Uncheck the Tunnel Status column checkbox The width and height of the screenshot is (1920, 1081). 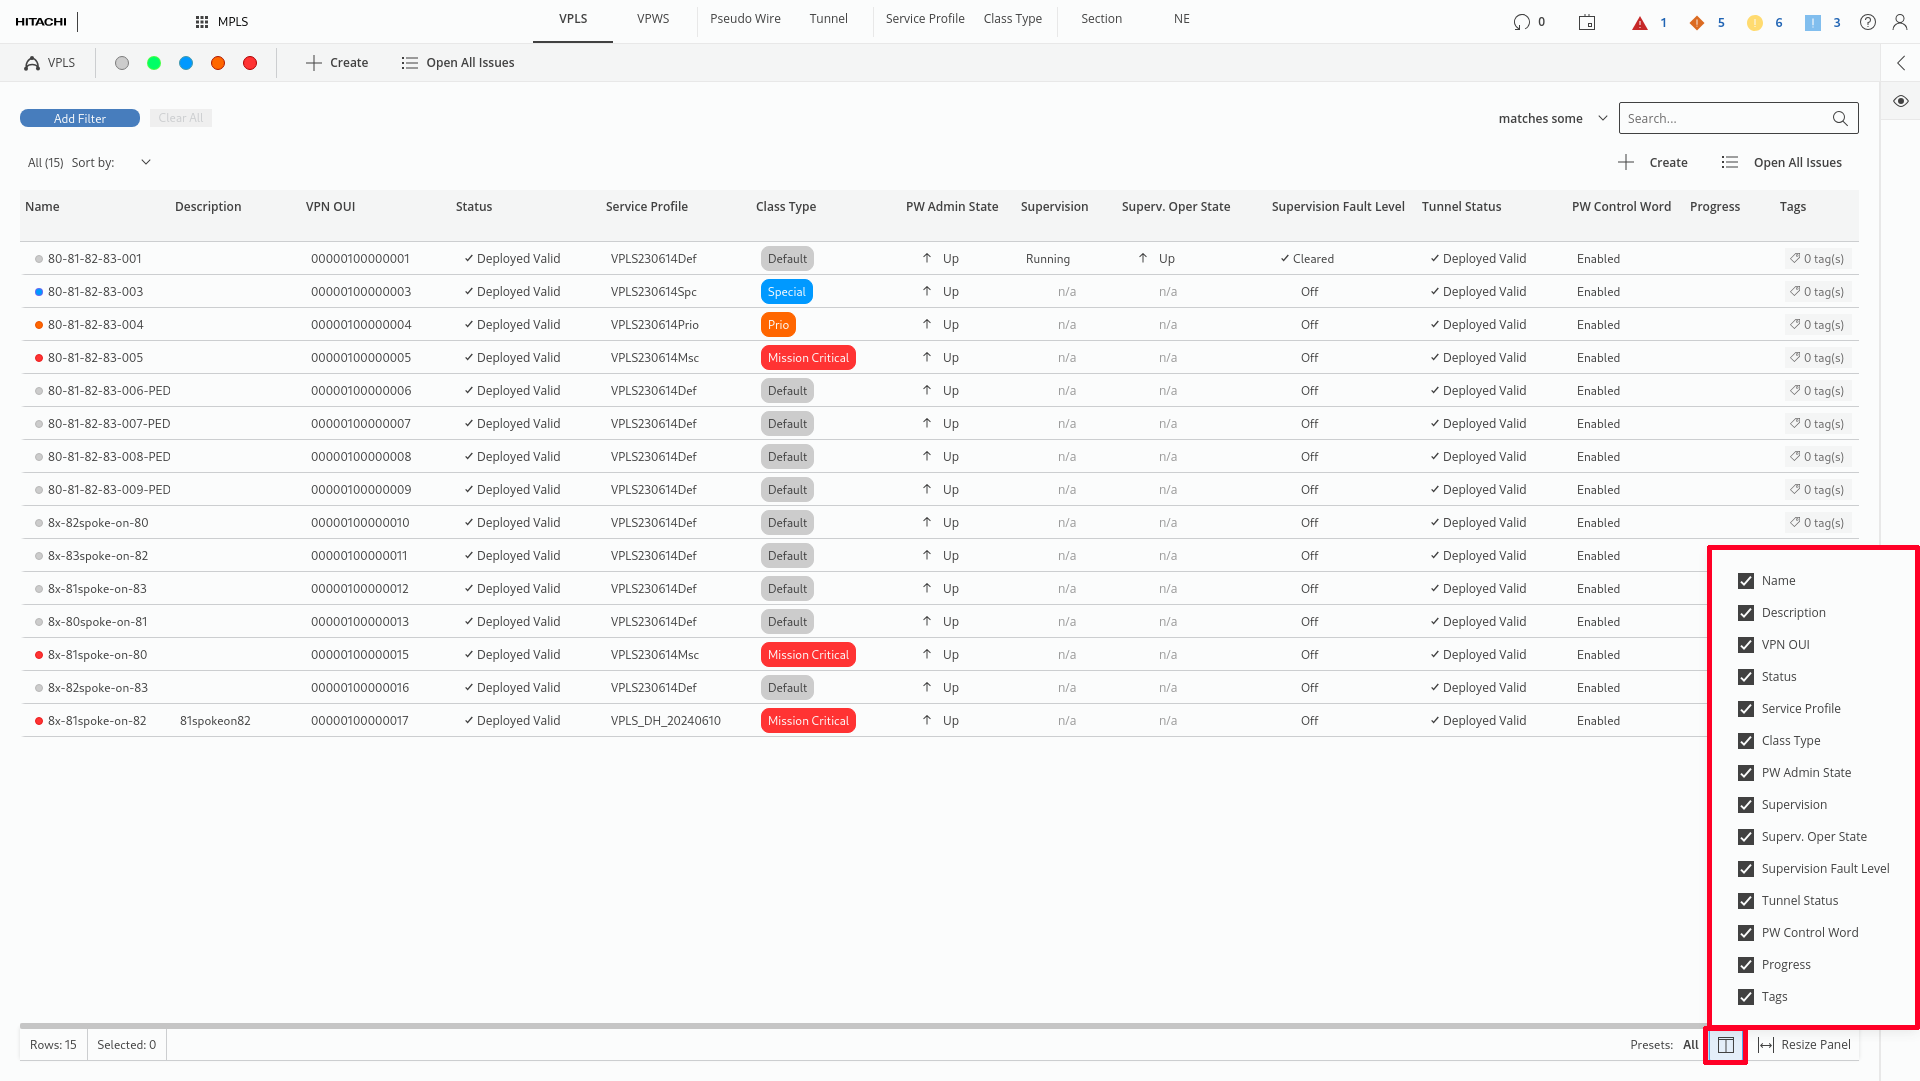click(1746, 901)
